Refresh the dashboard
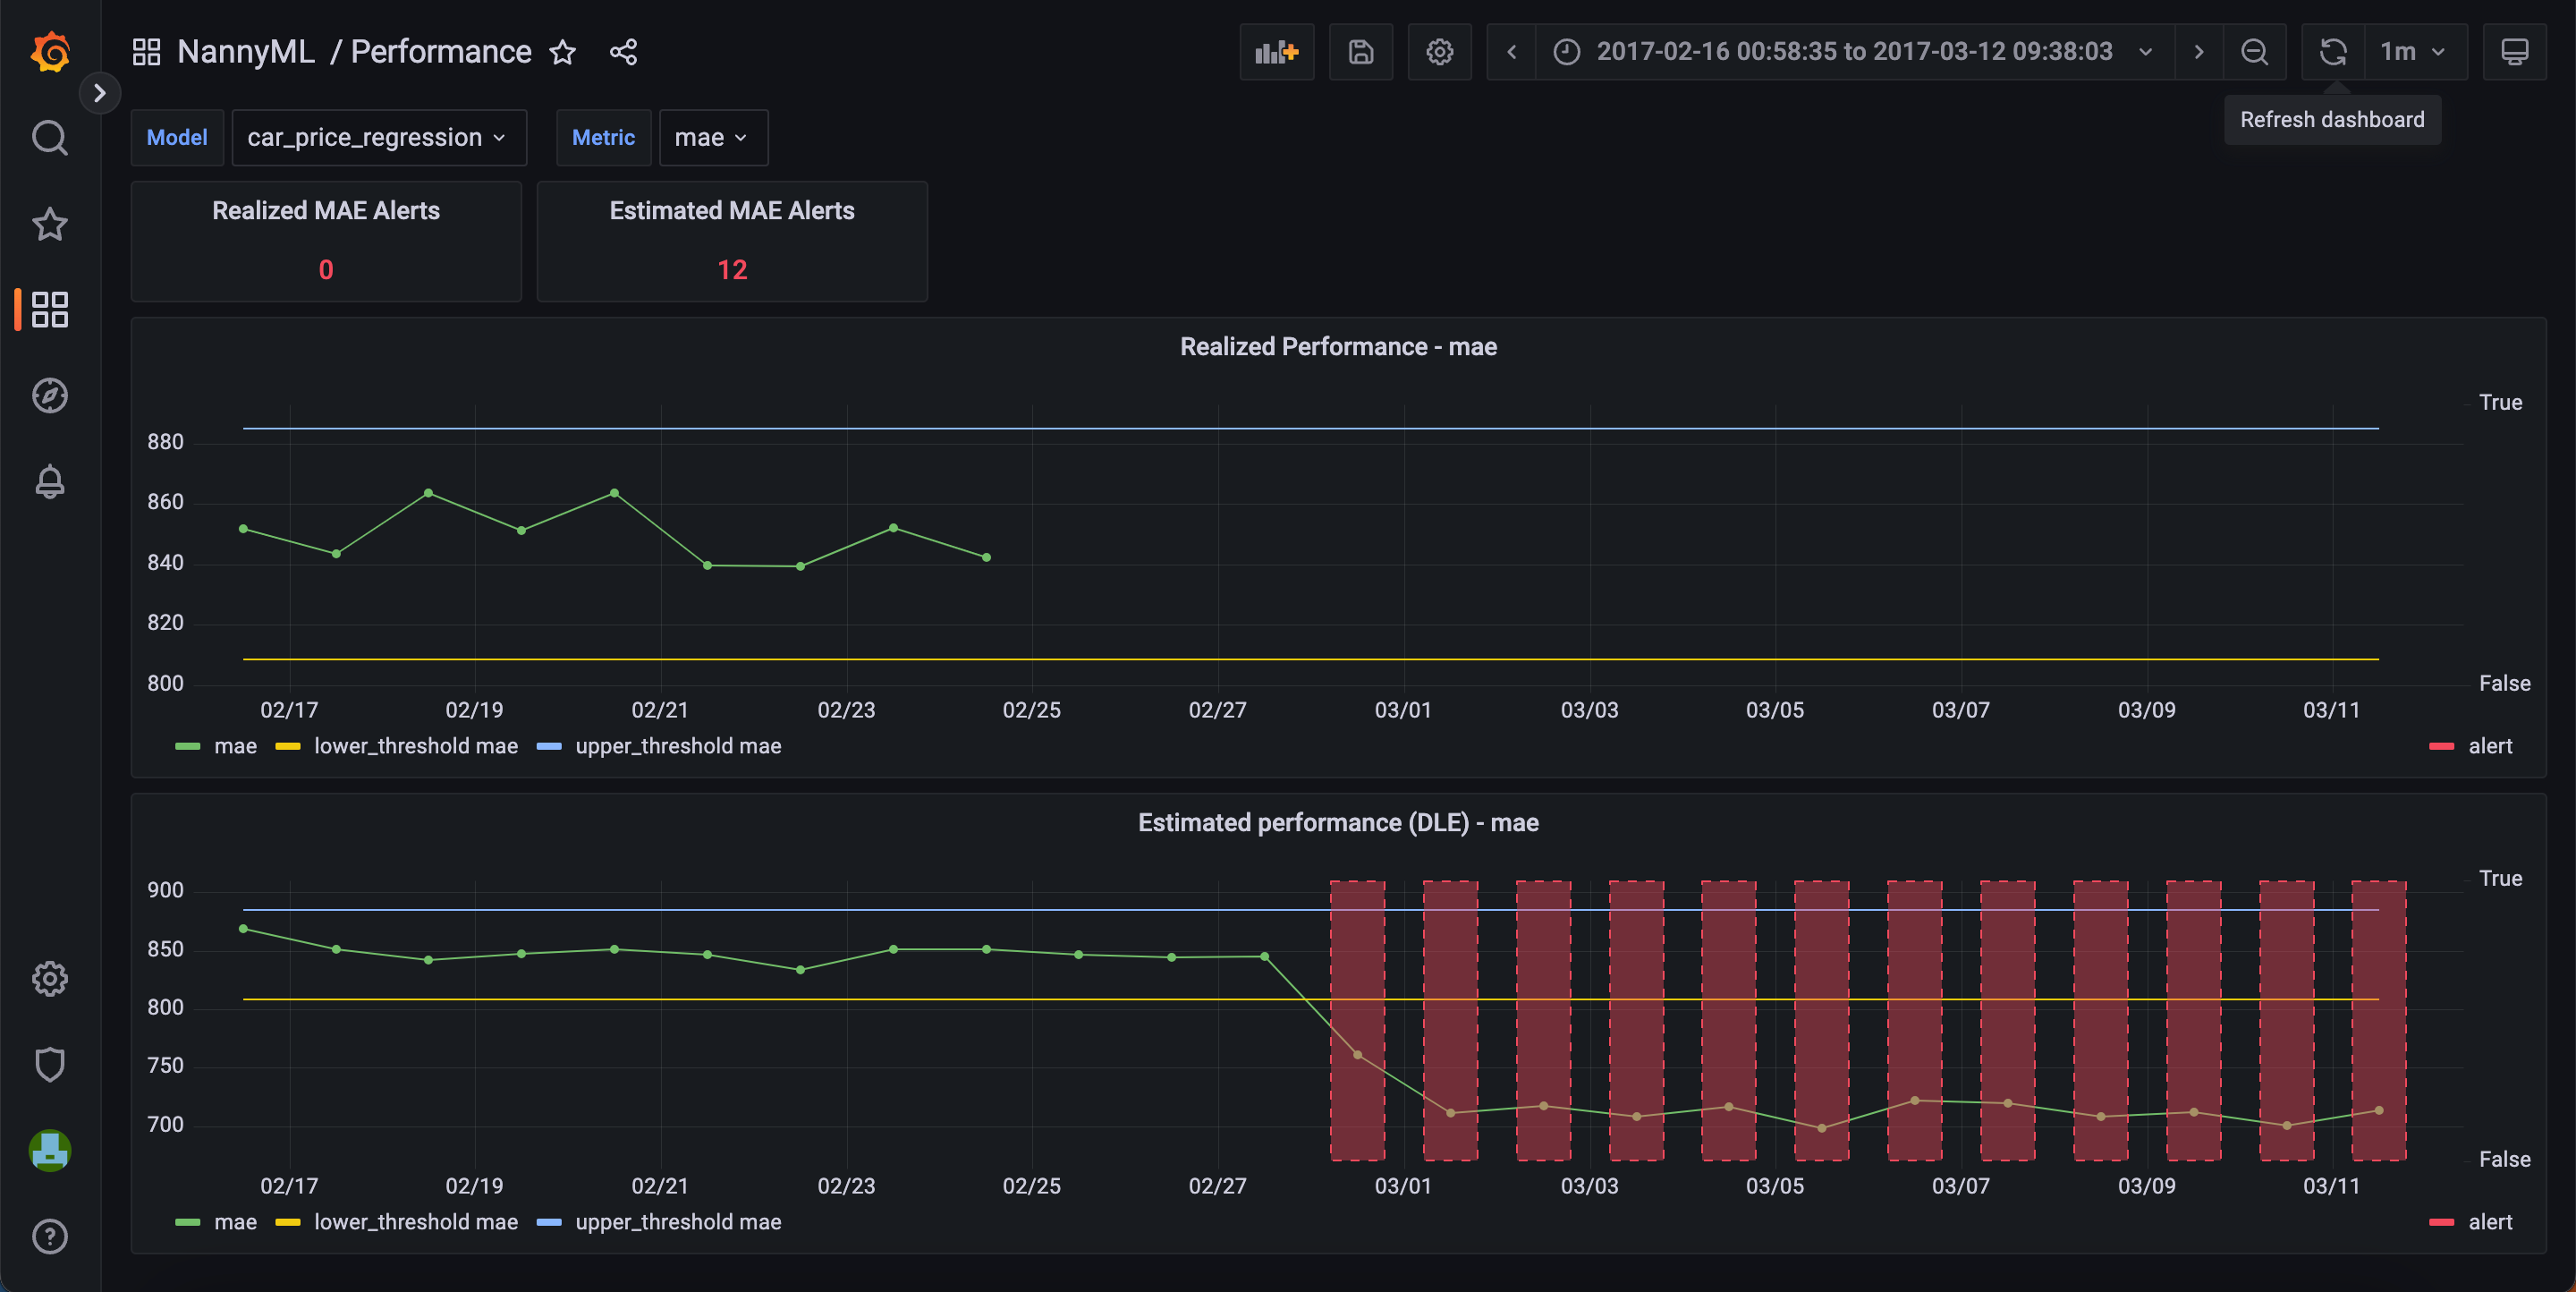2576x1292 pixels. click(2333, 52)
